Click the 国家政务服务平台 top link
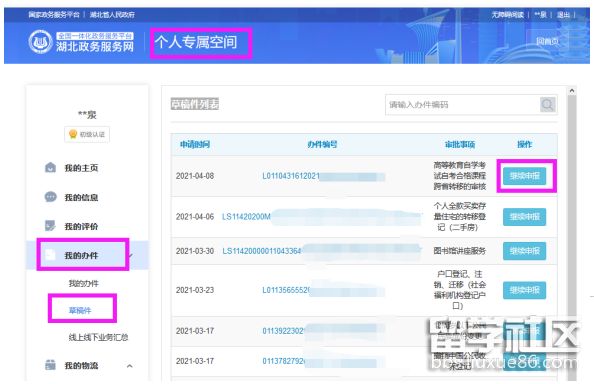The image size is (594, 384). pos(54,15)
